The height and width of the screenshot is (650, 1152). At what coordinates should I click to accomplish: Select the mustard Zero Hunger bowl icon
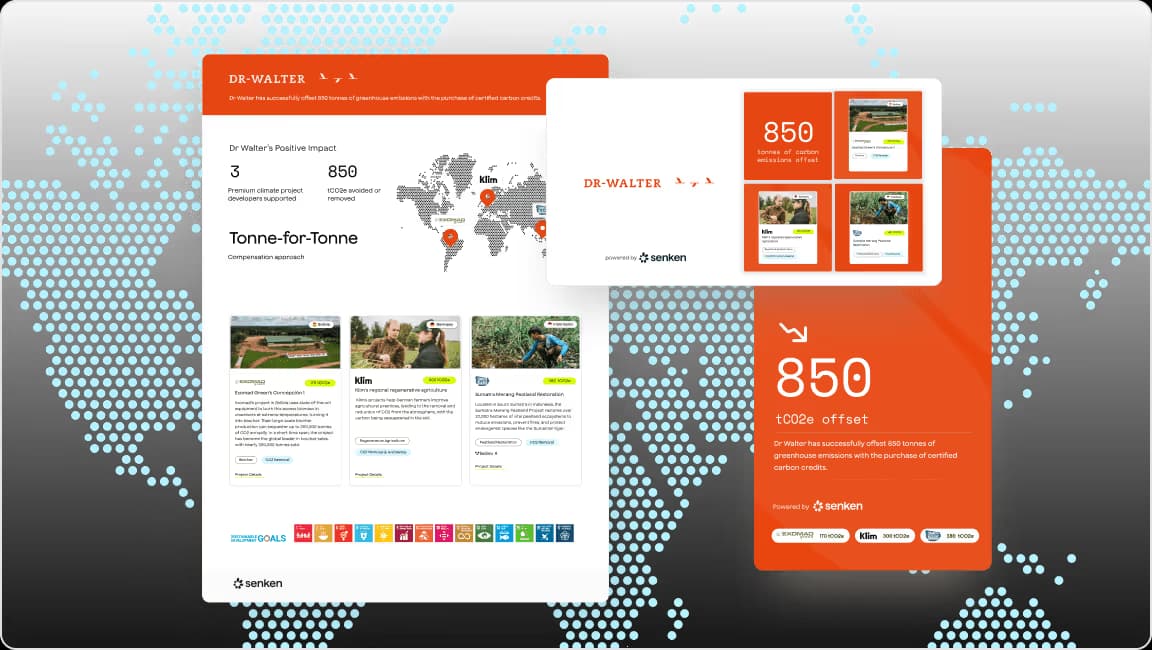coord(323,533)
